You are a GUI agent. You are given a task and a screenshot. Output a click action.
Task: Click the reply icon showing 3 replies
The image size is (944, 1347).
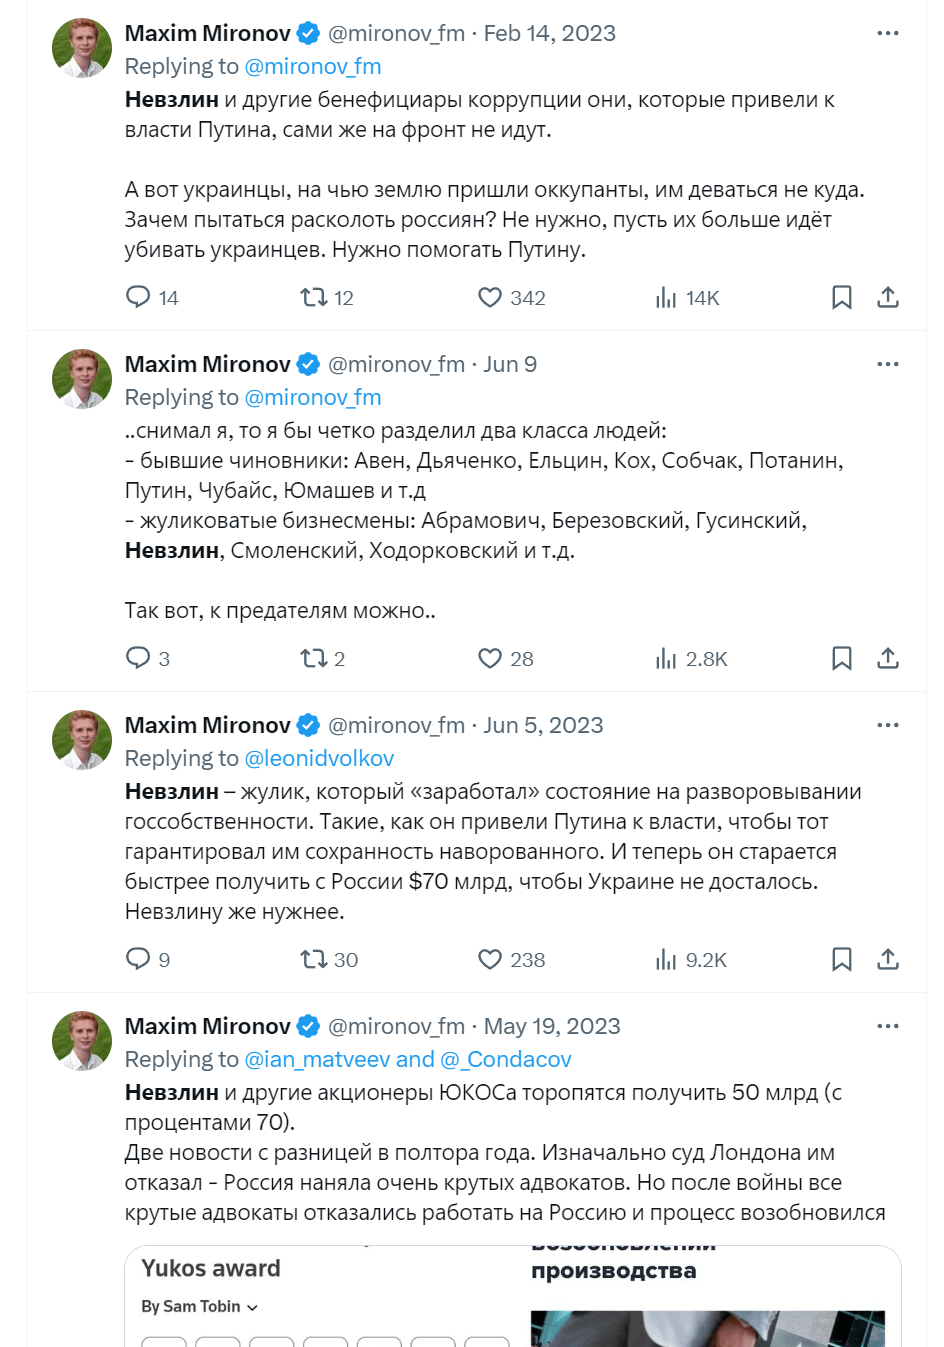tap(137, 658)
